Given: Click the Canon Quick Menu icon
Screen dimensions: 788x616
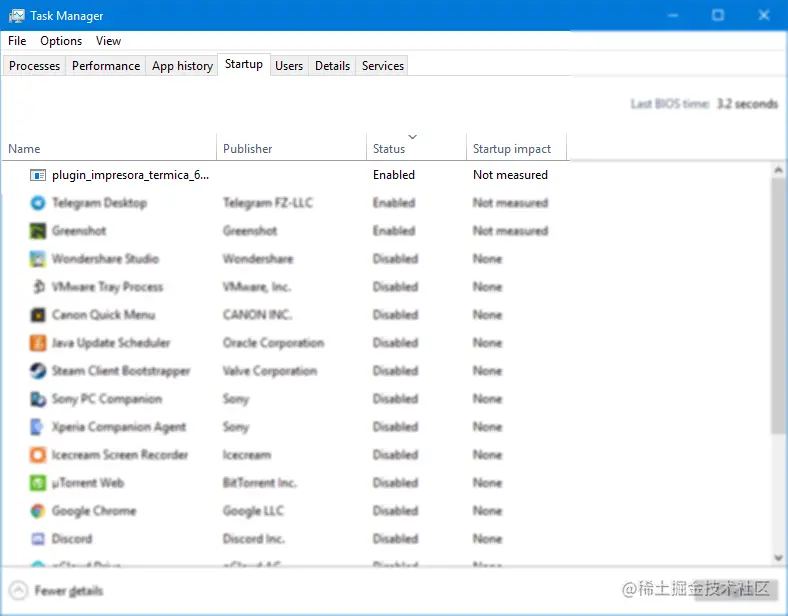Looking at the screenshot, I should point(38,315).
